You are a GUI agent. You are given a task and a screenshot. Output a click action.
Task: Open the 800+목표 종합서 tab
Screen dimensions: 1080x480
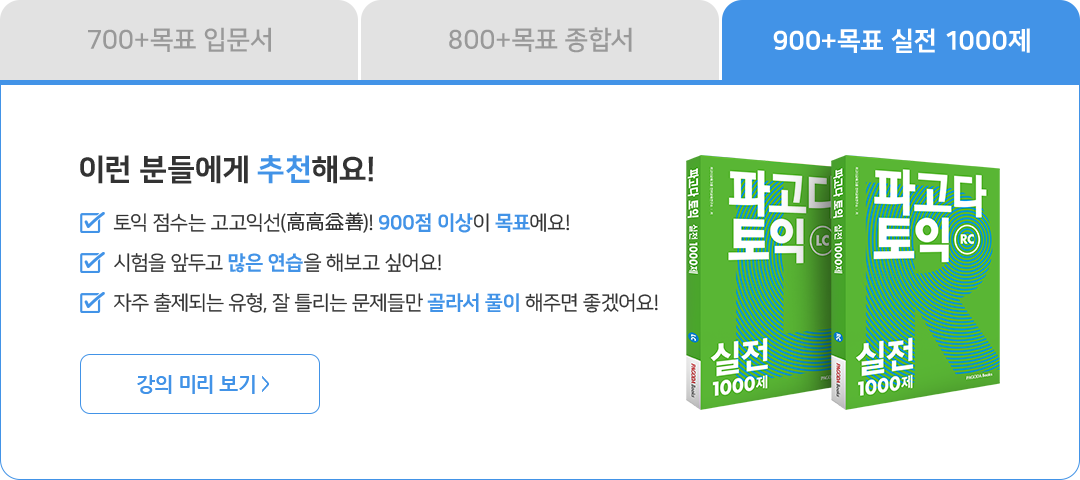click(x=540, y=41)
